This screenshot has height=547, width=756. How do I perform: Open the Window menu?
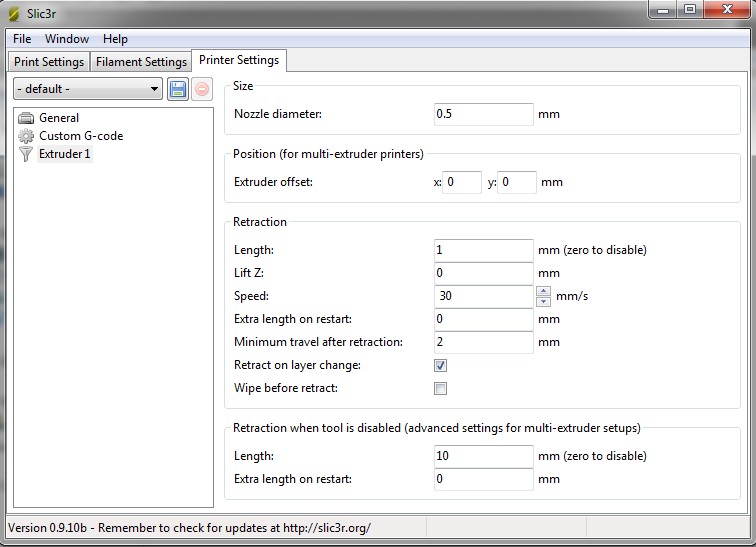click(x=67, y=39)
